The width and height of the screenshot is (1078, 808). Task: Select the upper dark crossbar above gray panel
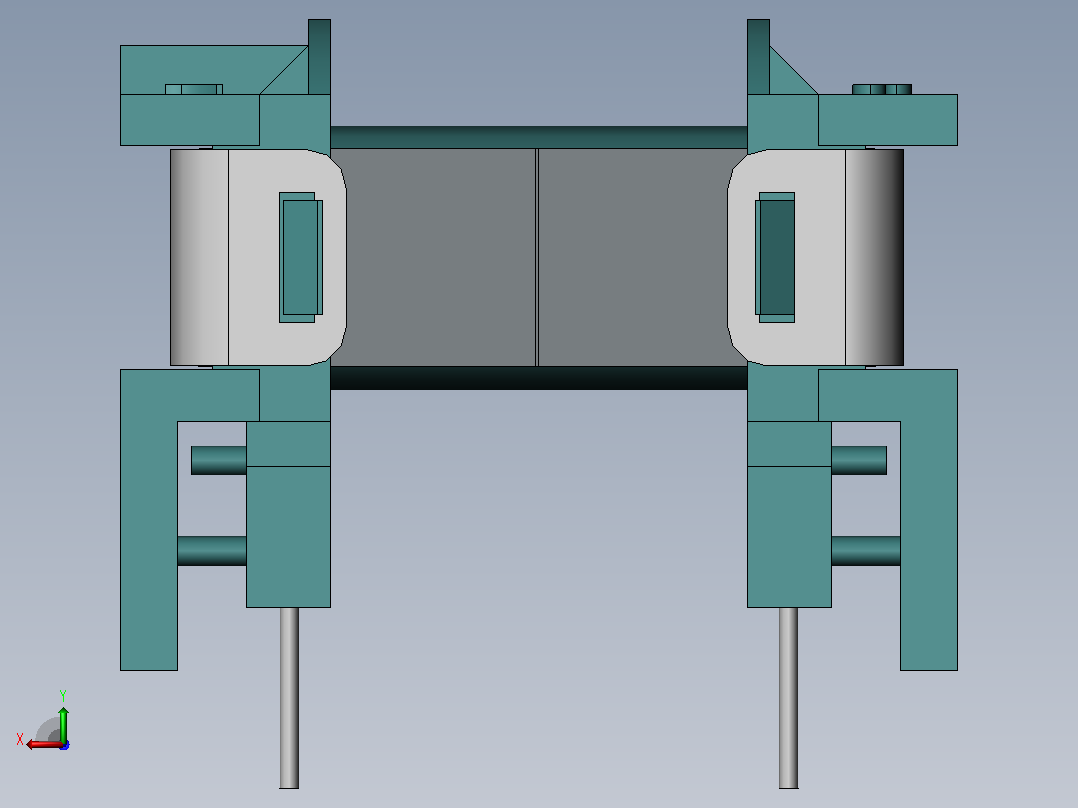point(539,138)
